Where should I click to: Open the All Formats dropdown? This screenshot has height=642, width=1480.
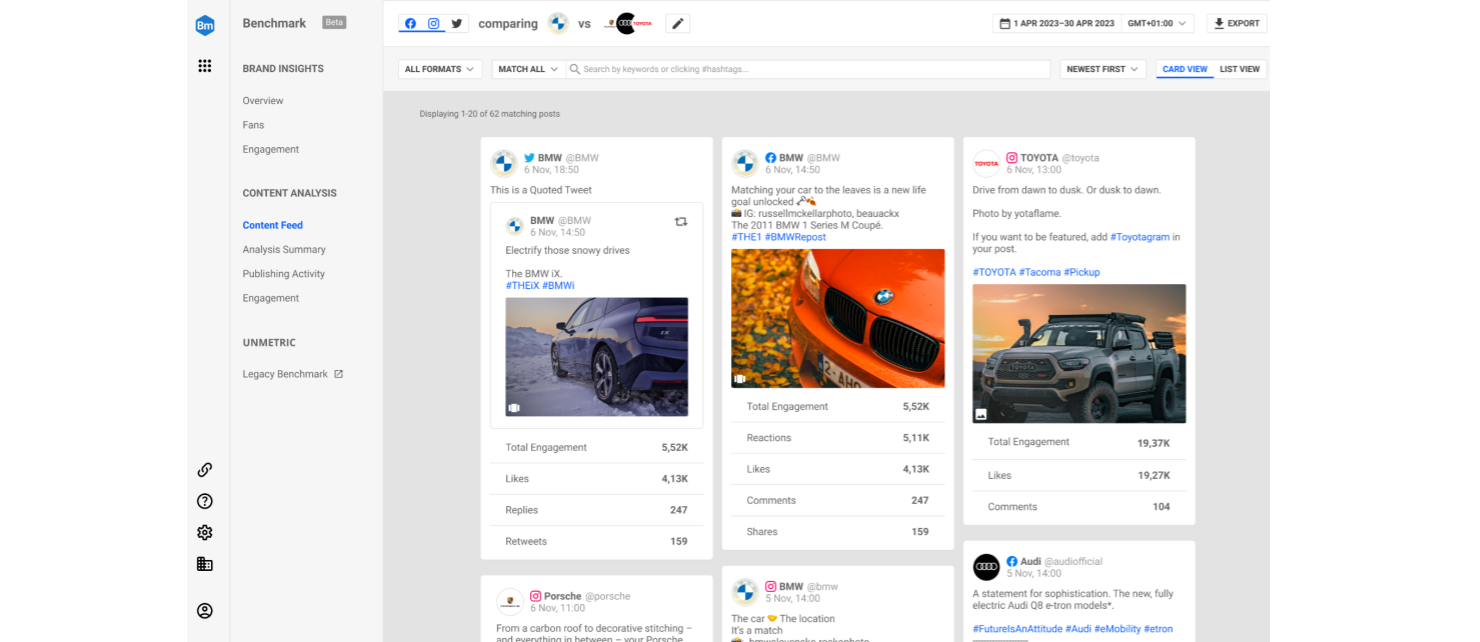click(x=440, y=69)
